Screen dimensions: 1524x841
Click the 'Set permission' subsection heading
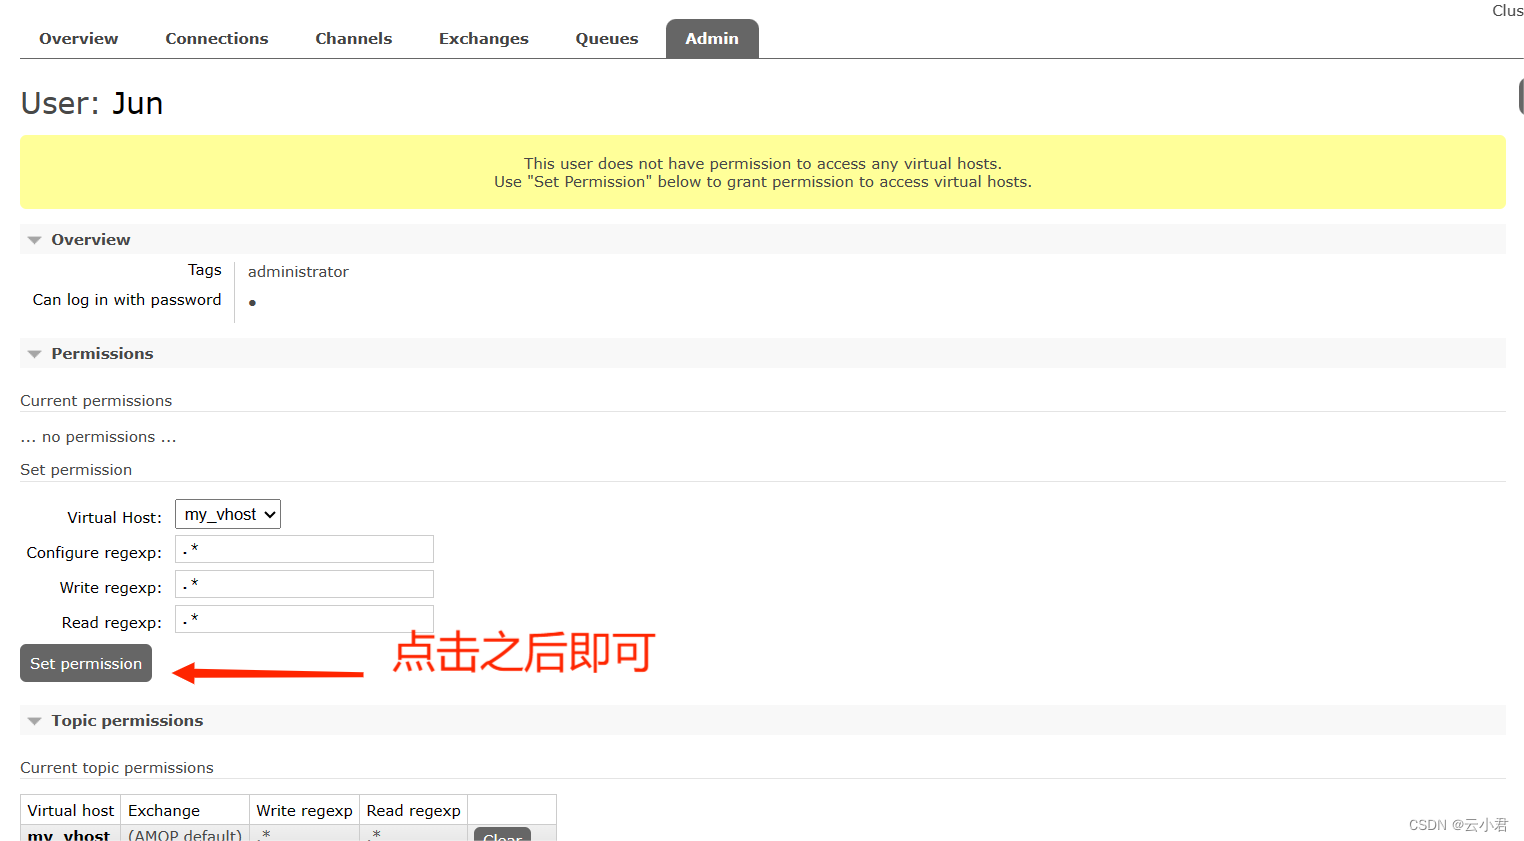[x=76, y=470]
